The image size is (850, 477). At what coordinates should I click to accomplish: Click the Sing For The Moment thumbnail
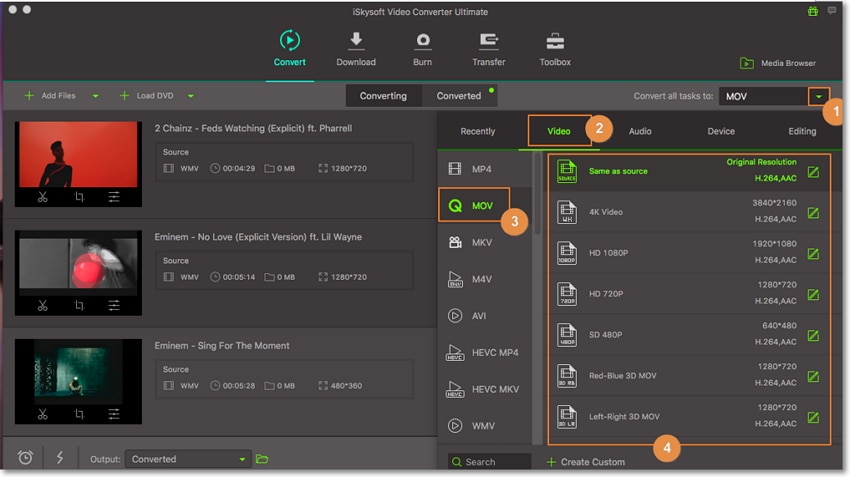(79, 372)
